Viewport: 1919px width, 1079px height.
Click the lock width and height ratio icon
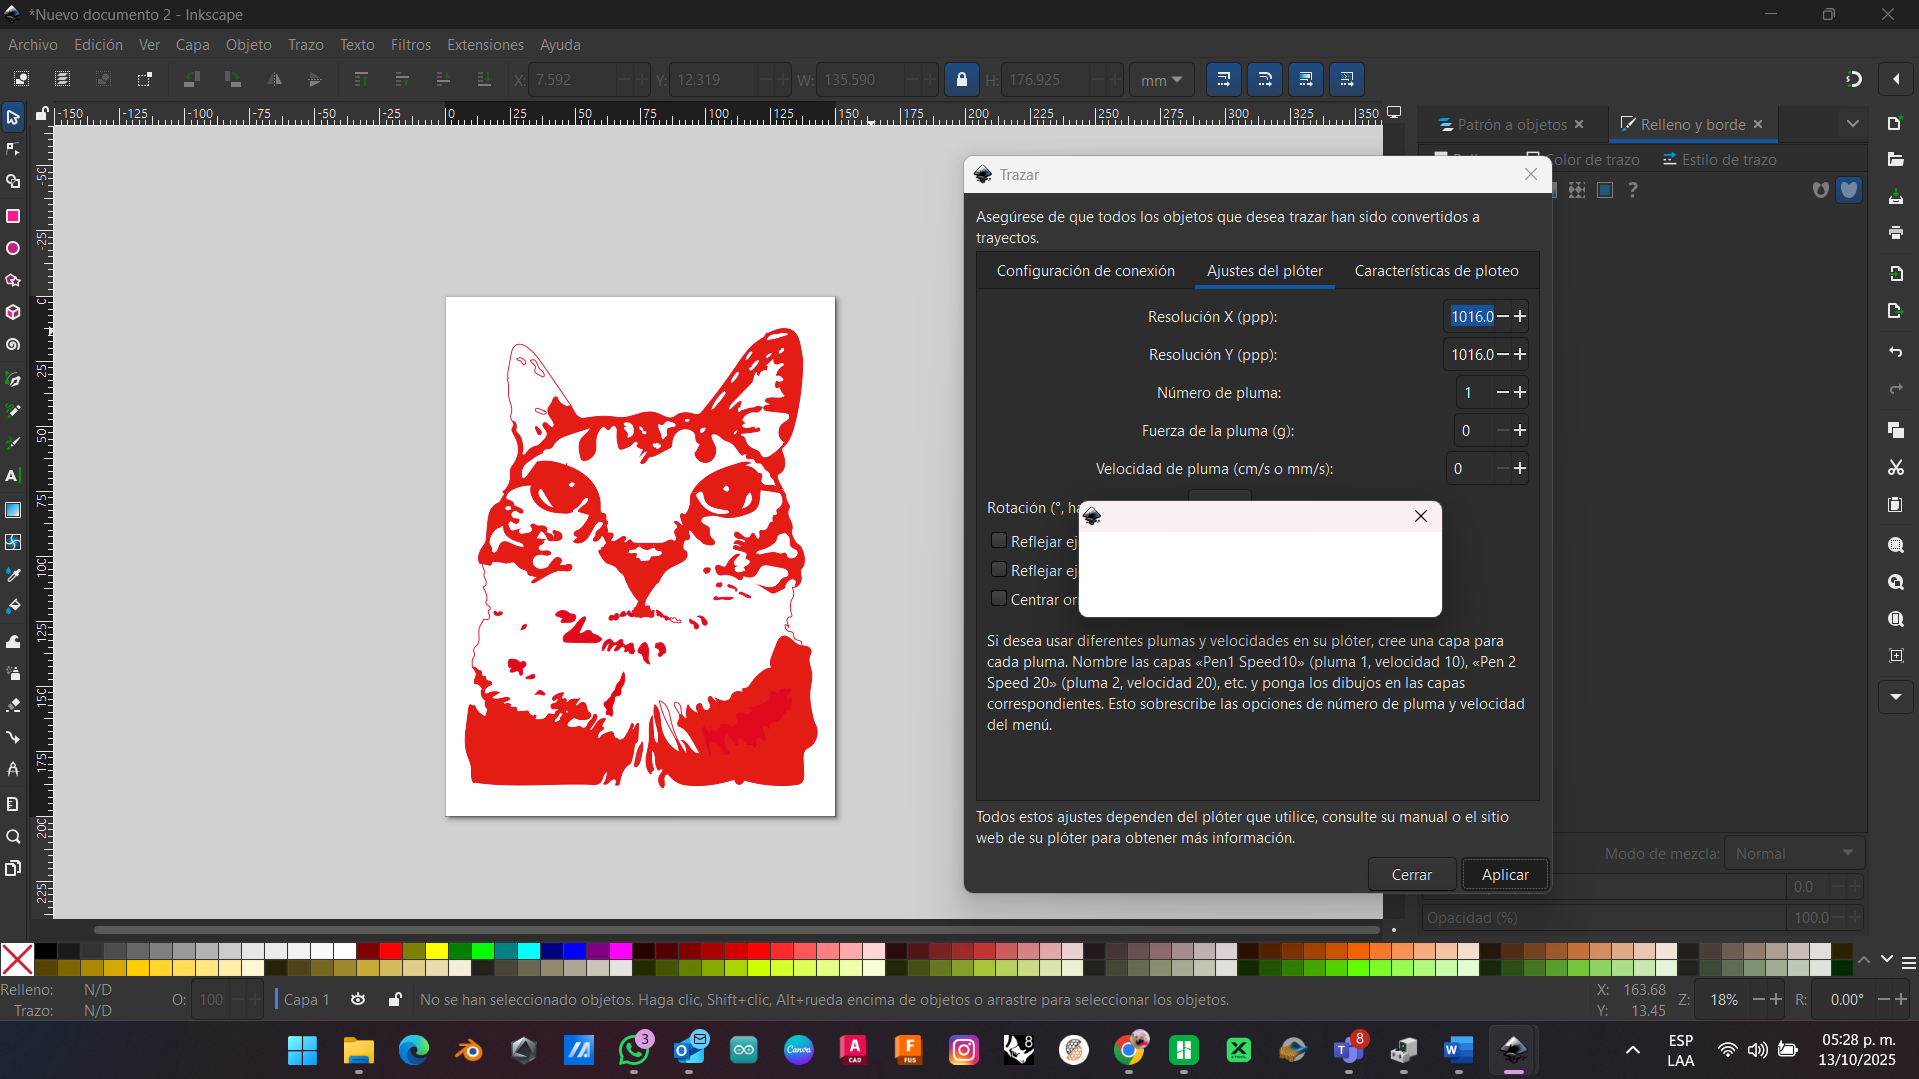(961, 80)
